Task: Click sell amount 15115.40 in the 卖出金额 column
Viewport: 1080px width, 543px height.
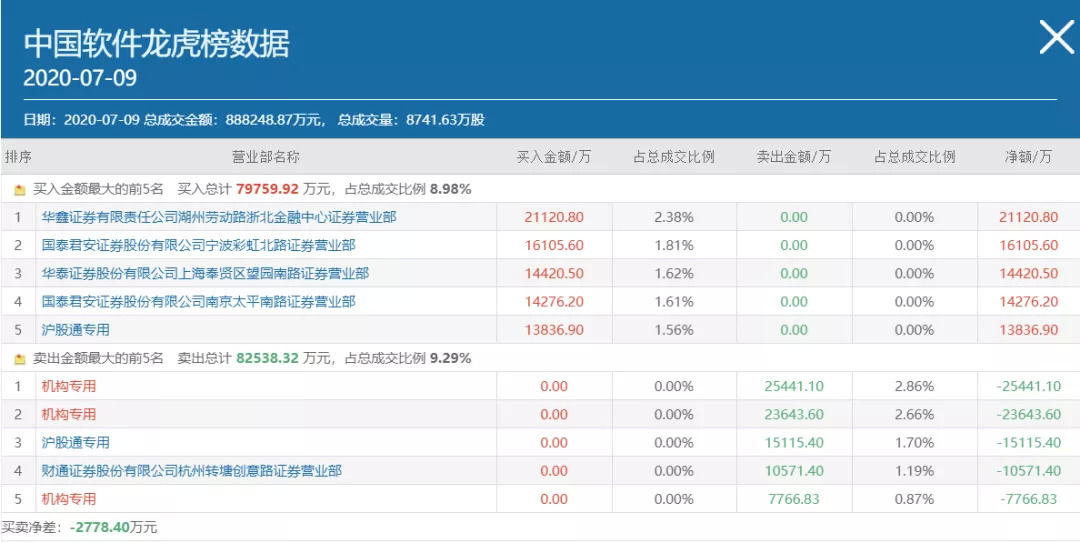Action: click(794, 442)
